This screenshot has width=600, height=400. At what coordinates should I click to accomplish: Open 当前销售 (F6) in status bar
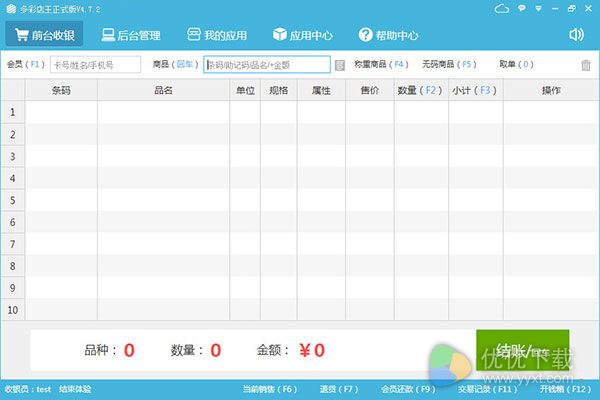[270, 389]
